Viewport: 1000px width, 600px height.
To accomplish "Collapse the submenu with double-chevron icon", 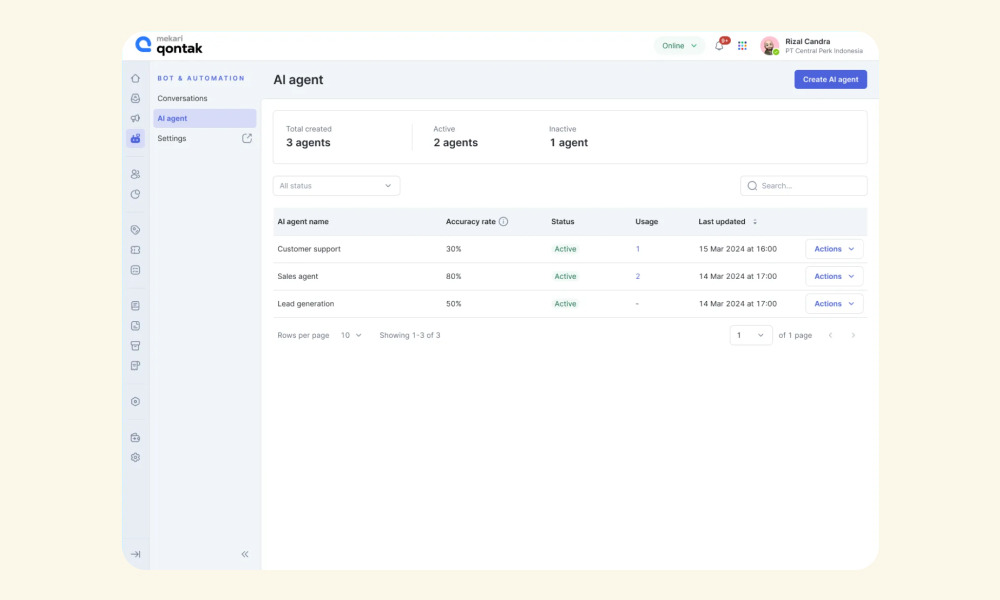I will pyautogui.click(x=245, y=554).
